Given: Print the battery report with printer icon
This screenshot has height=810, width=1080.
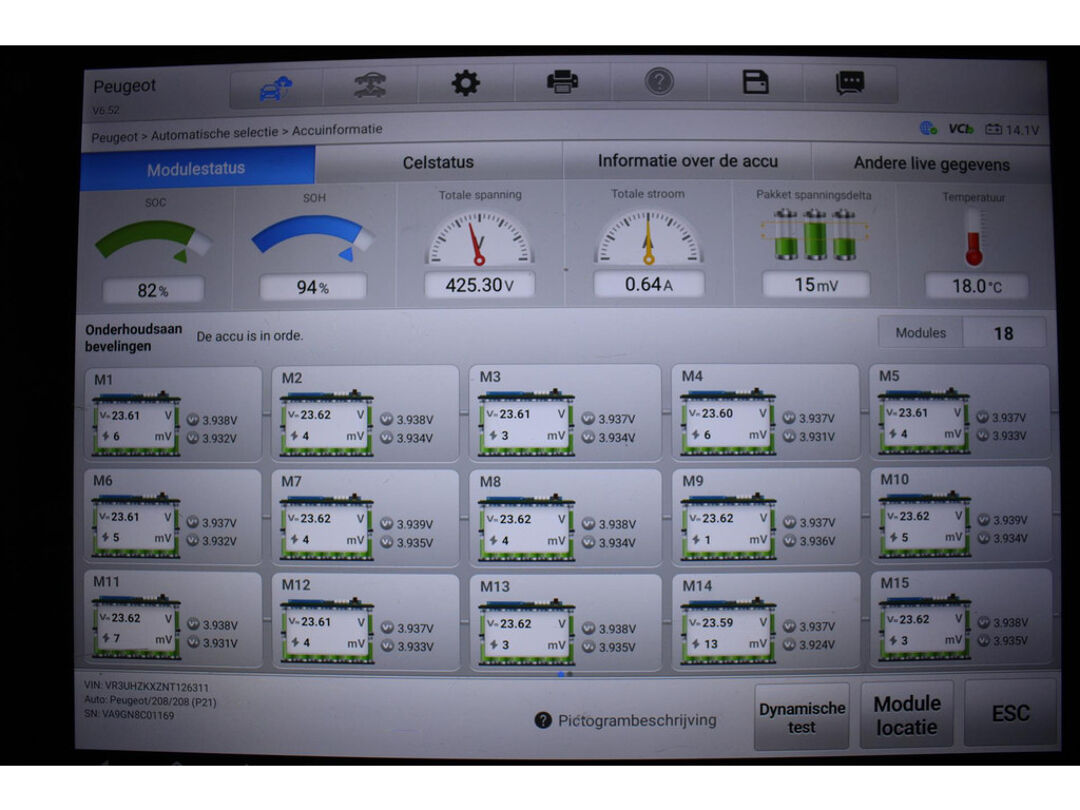Looking at the screenshot, I should [x=562, y=83].
